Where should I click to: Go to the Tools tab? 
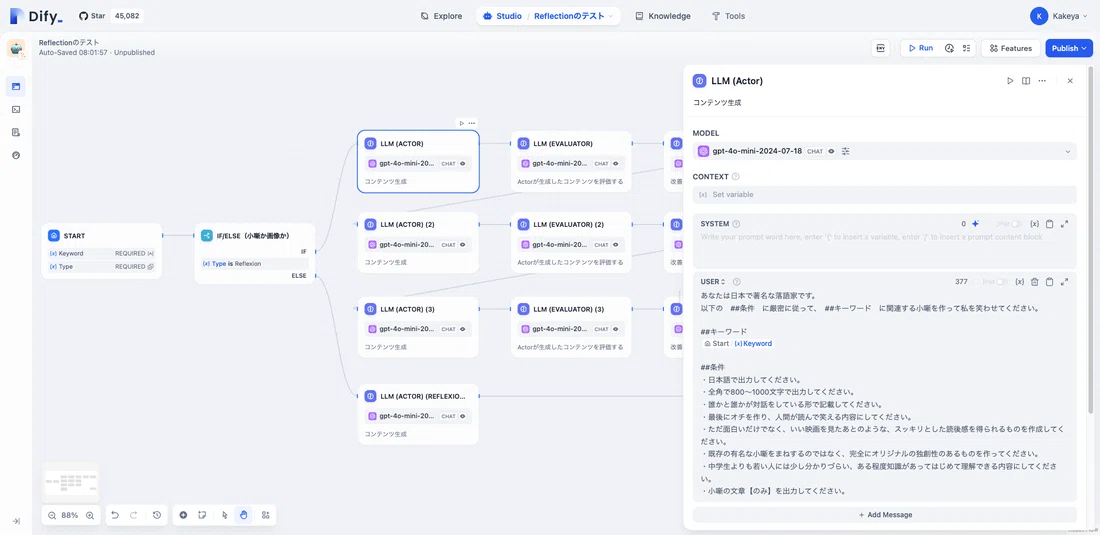click(x=728, y=15)
